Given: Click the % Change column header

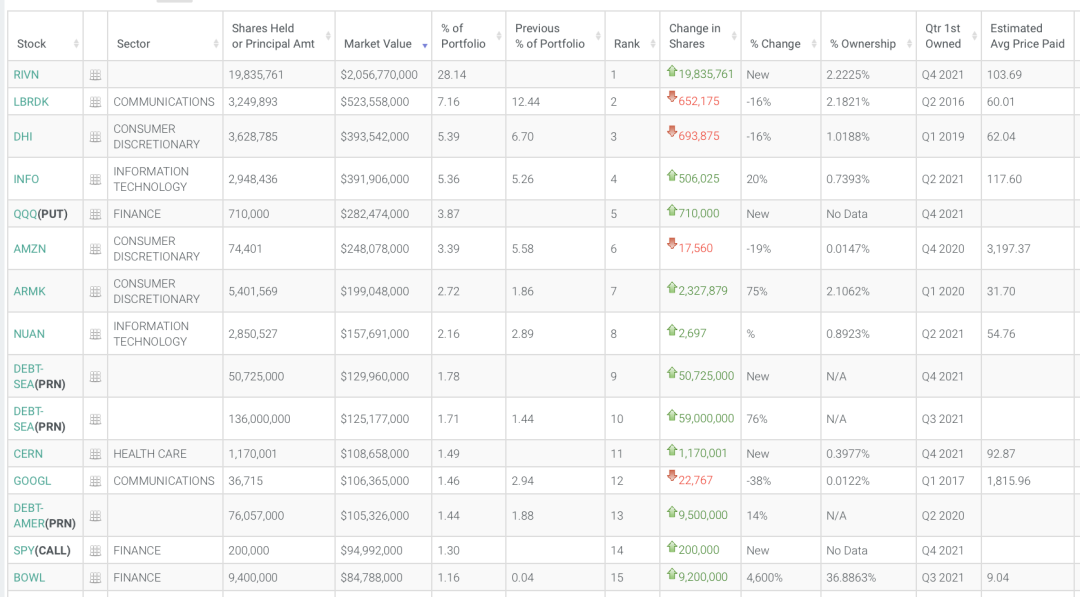Looking at the screenshot, I should [781, 36].
